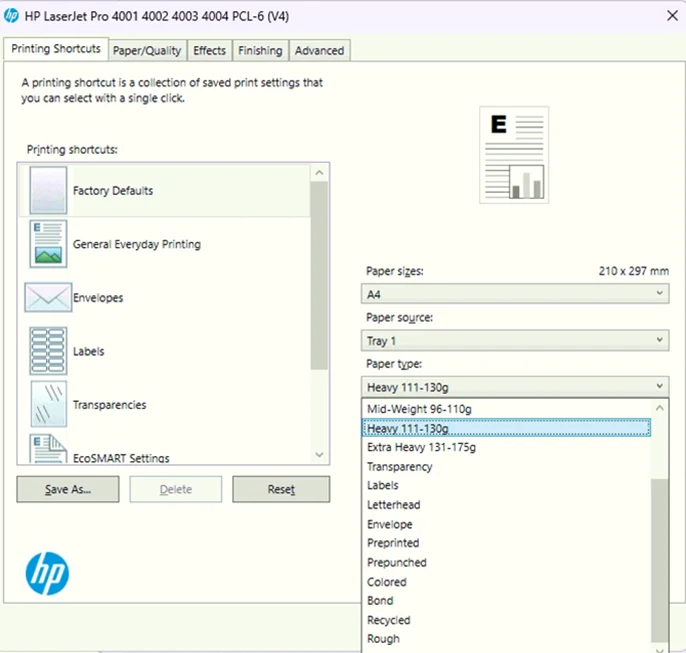Click the HP logo at bottom left

tap(47, 573)
